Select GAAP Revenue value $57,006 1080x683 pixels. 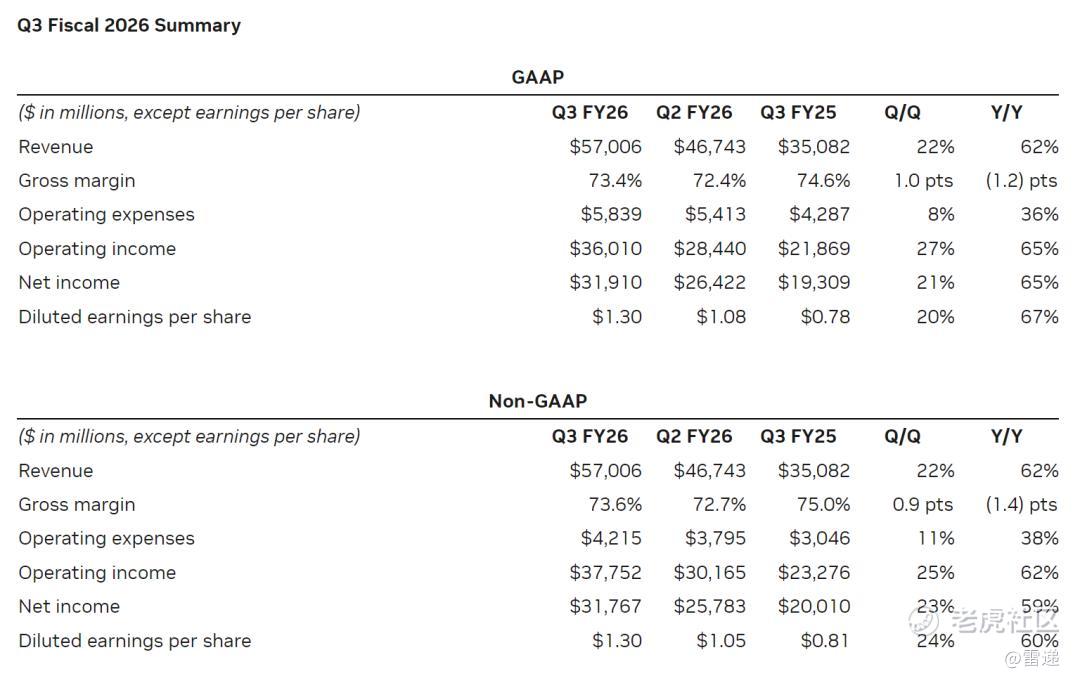pos(605,147)
